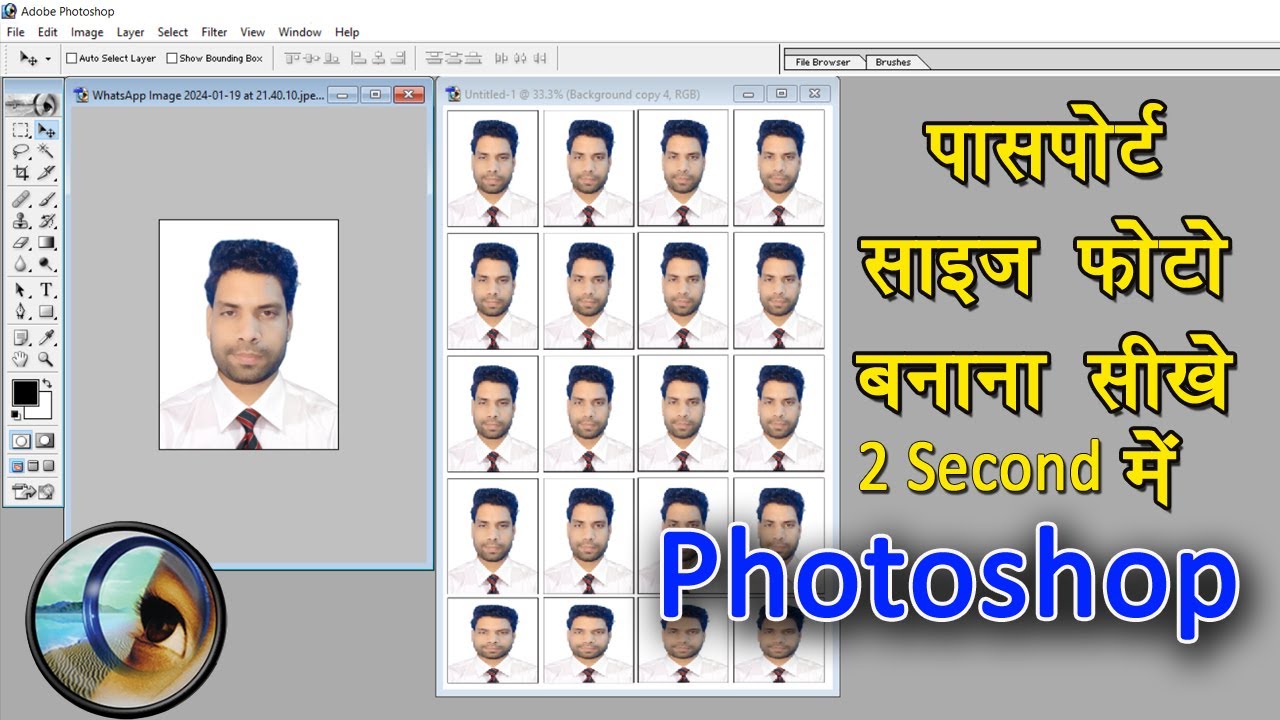Select the Slice tool
This screenshot has height=720, width=1280.
46,172
